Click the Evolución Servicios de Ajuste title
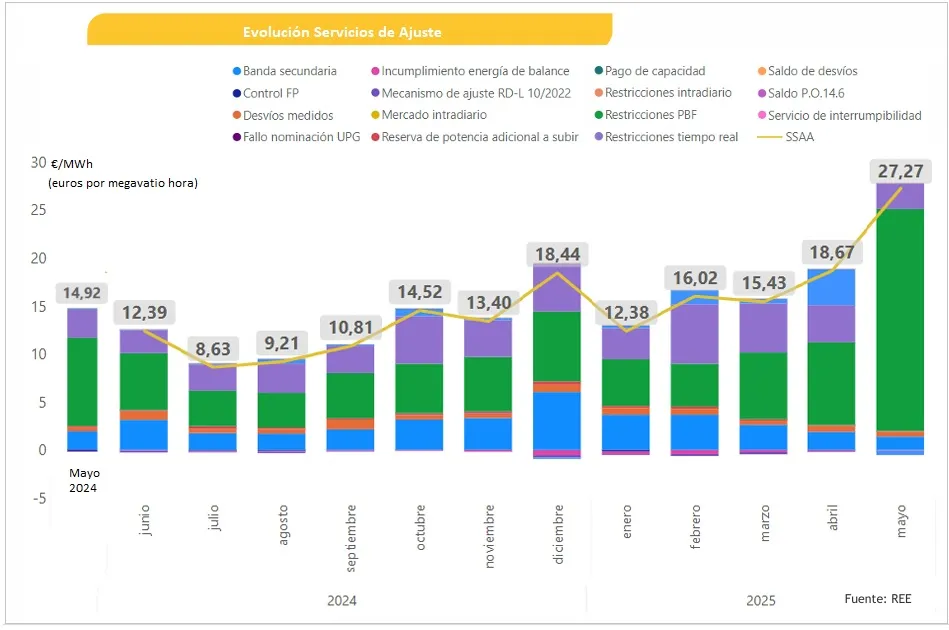949x630 pixels. click(x=342, y=32)
